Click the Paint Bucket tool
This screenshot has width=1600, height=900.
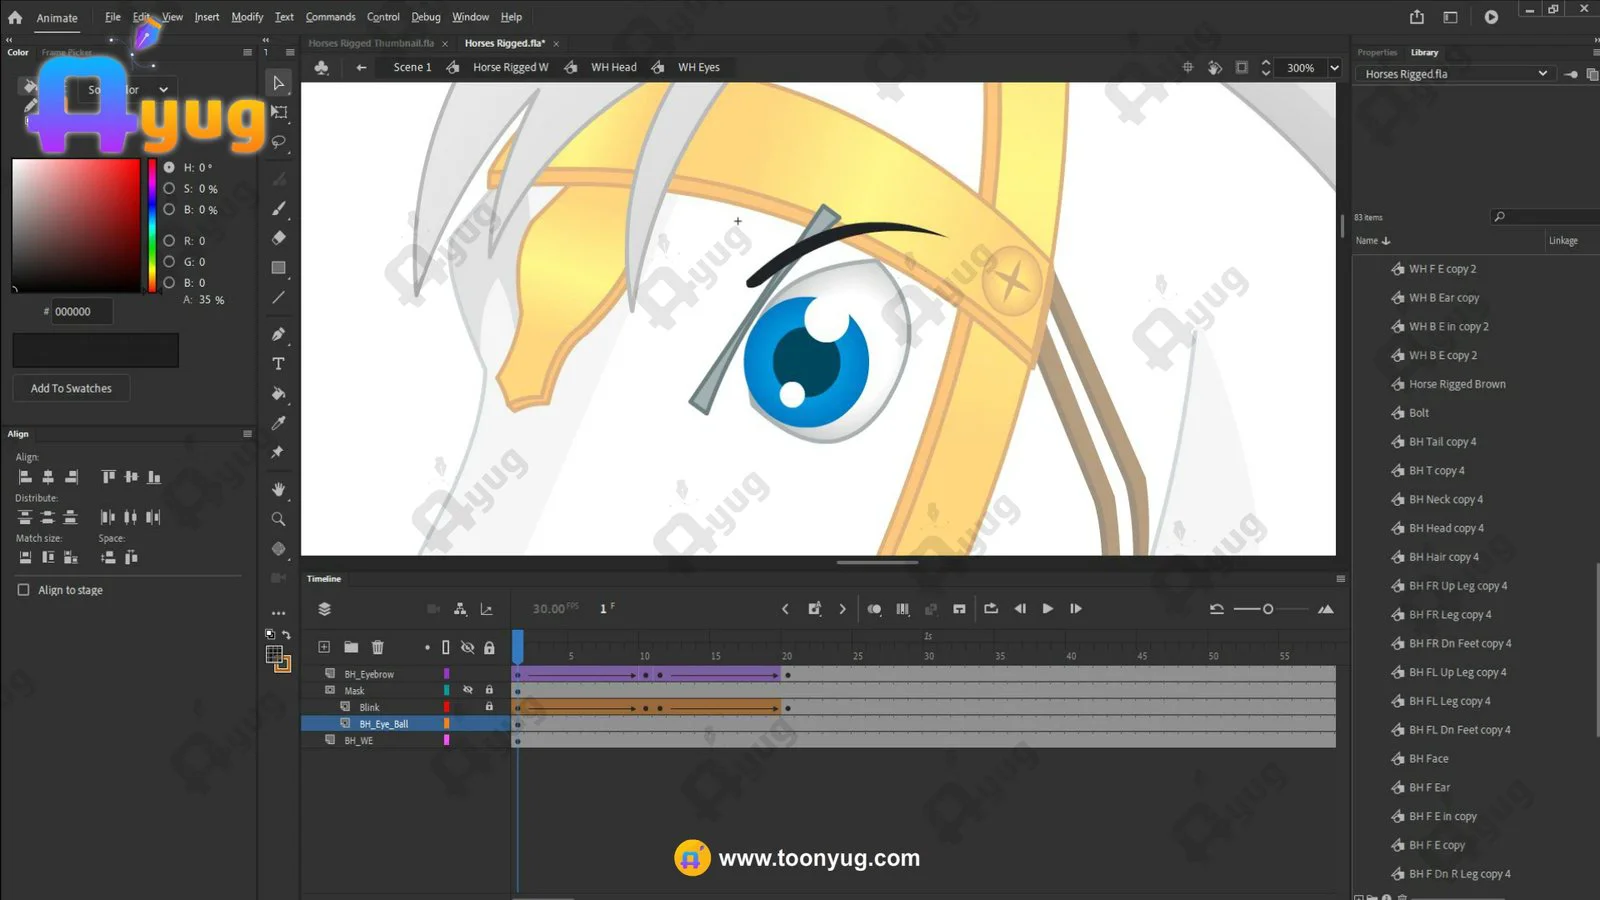tap(278, 394)
